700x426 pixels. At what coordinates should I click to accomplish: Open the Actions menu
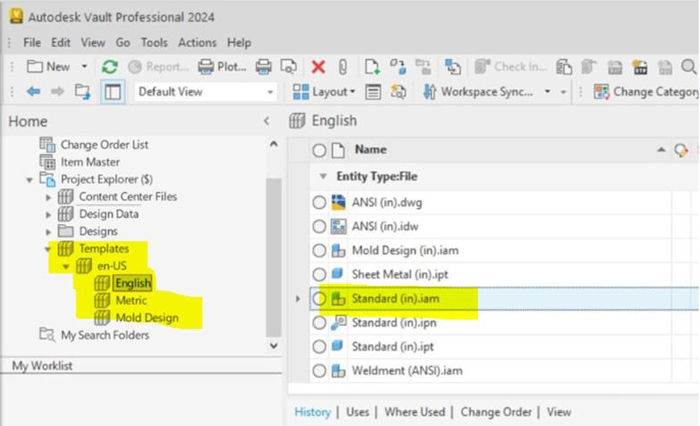coord(197,42)
